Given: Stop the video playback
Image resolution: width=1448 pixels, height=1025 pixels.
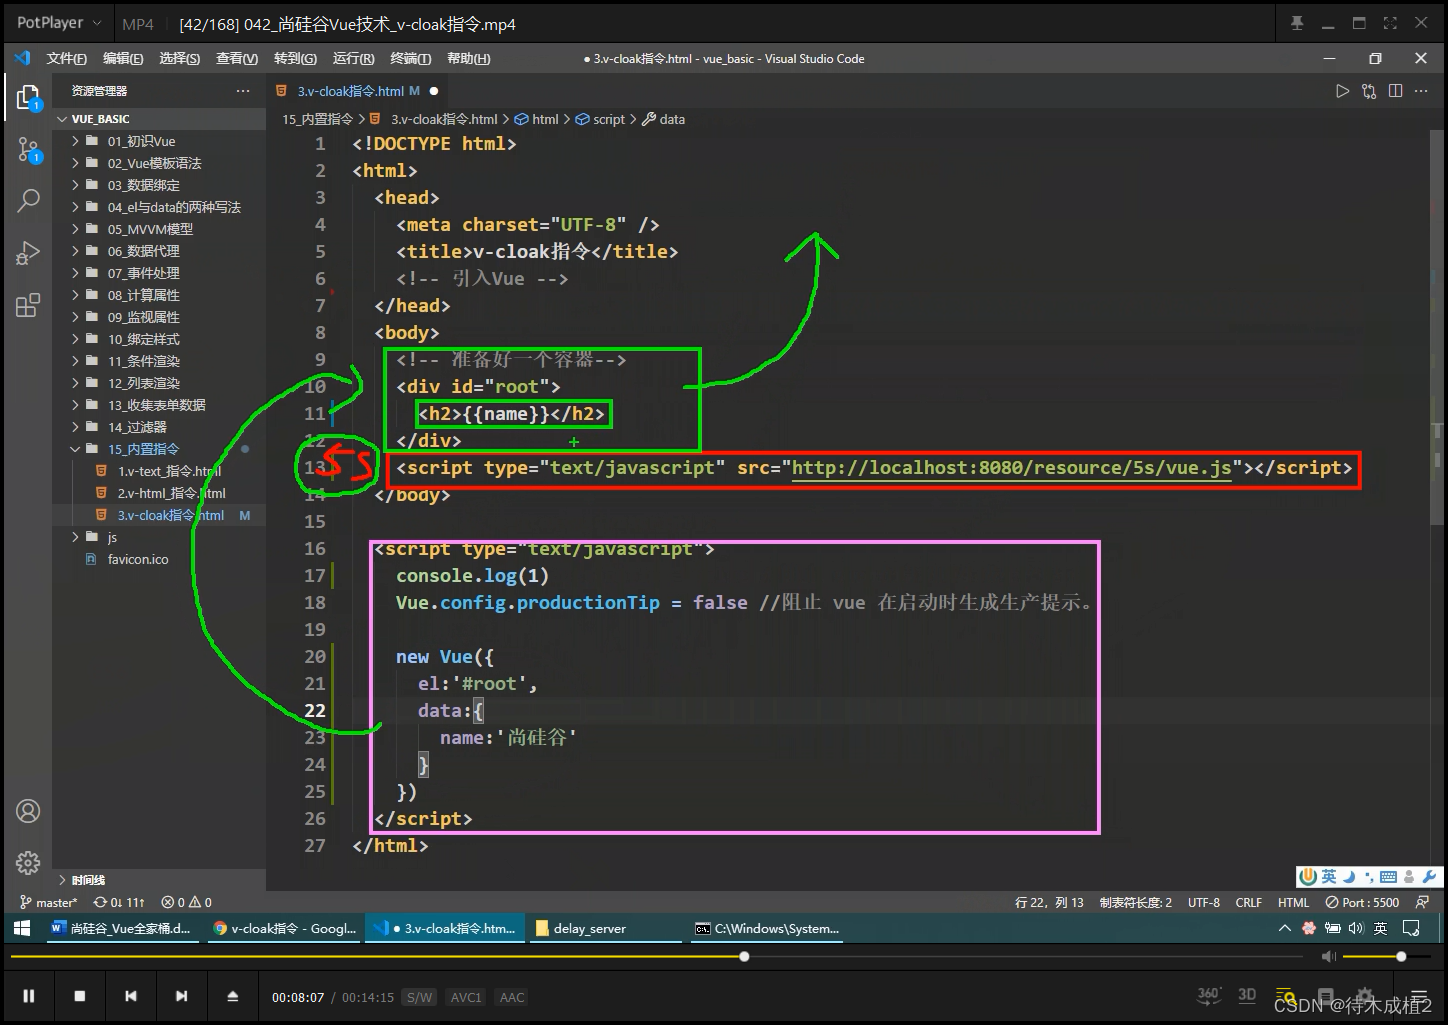Looking at the screenshot, I should pos(80,996).
